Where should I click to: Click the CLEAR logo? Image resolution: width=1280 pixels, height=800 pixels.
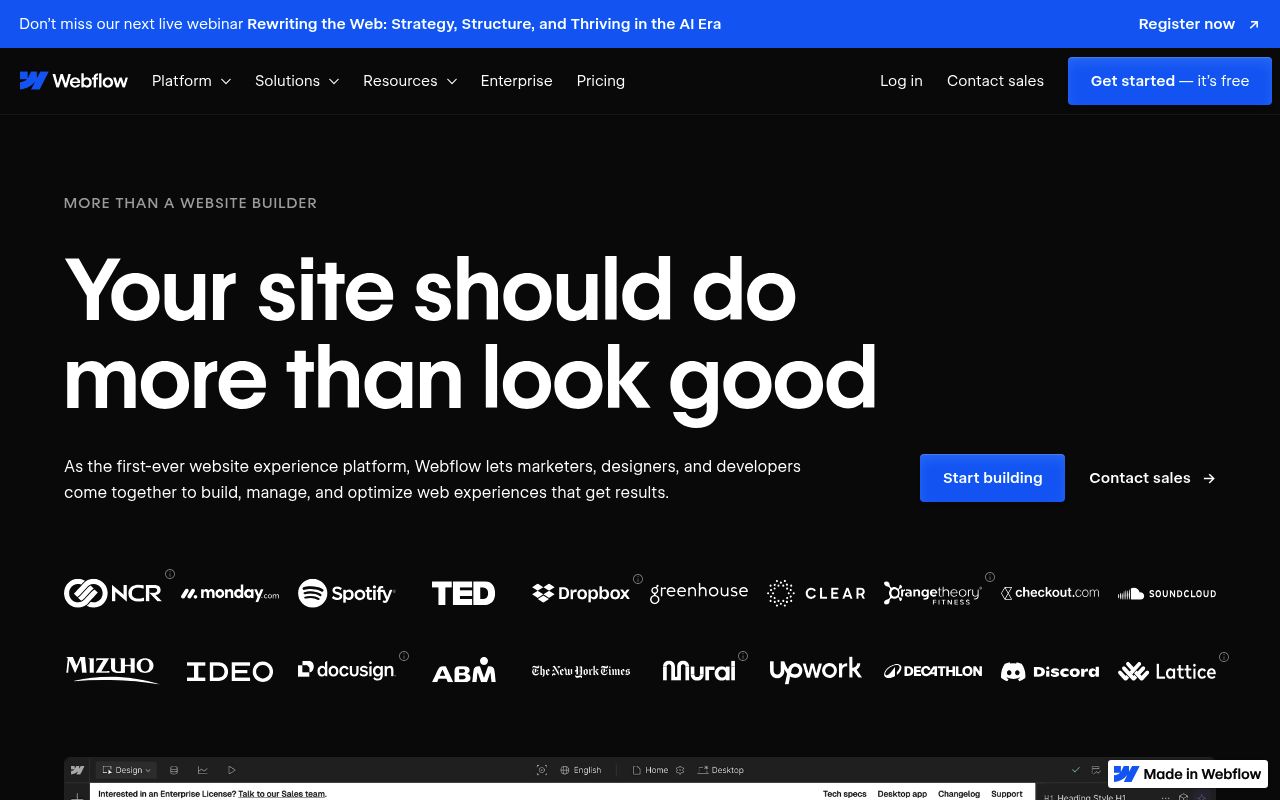pos(816,593)
